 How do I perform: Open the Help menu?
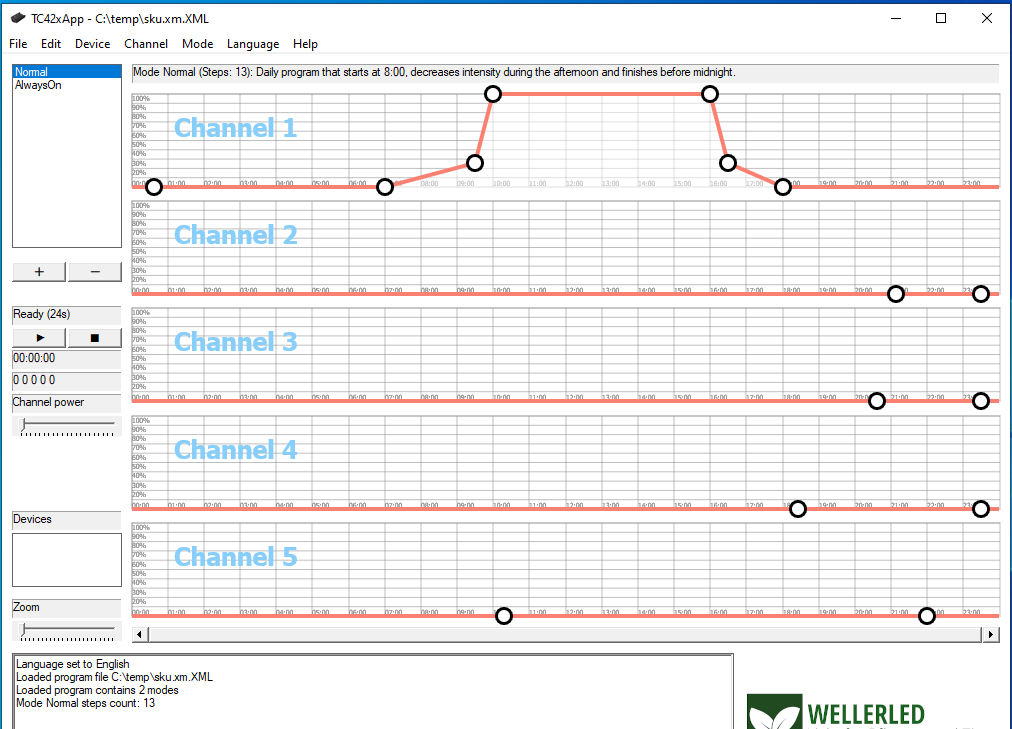305,44
